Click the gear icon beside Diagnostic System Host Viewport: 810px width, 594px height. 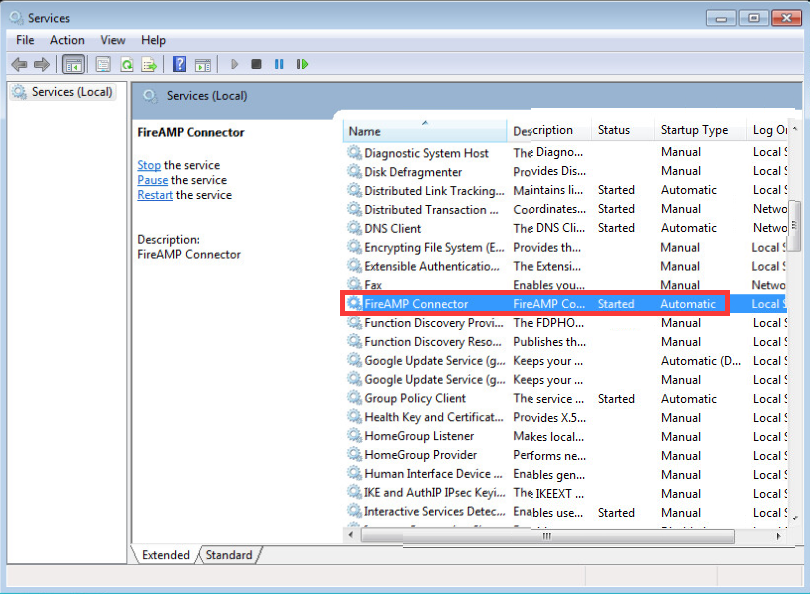tap(354, 152)
